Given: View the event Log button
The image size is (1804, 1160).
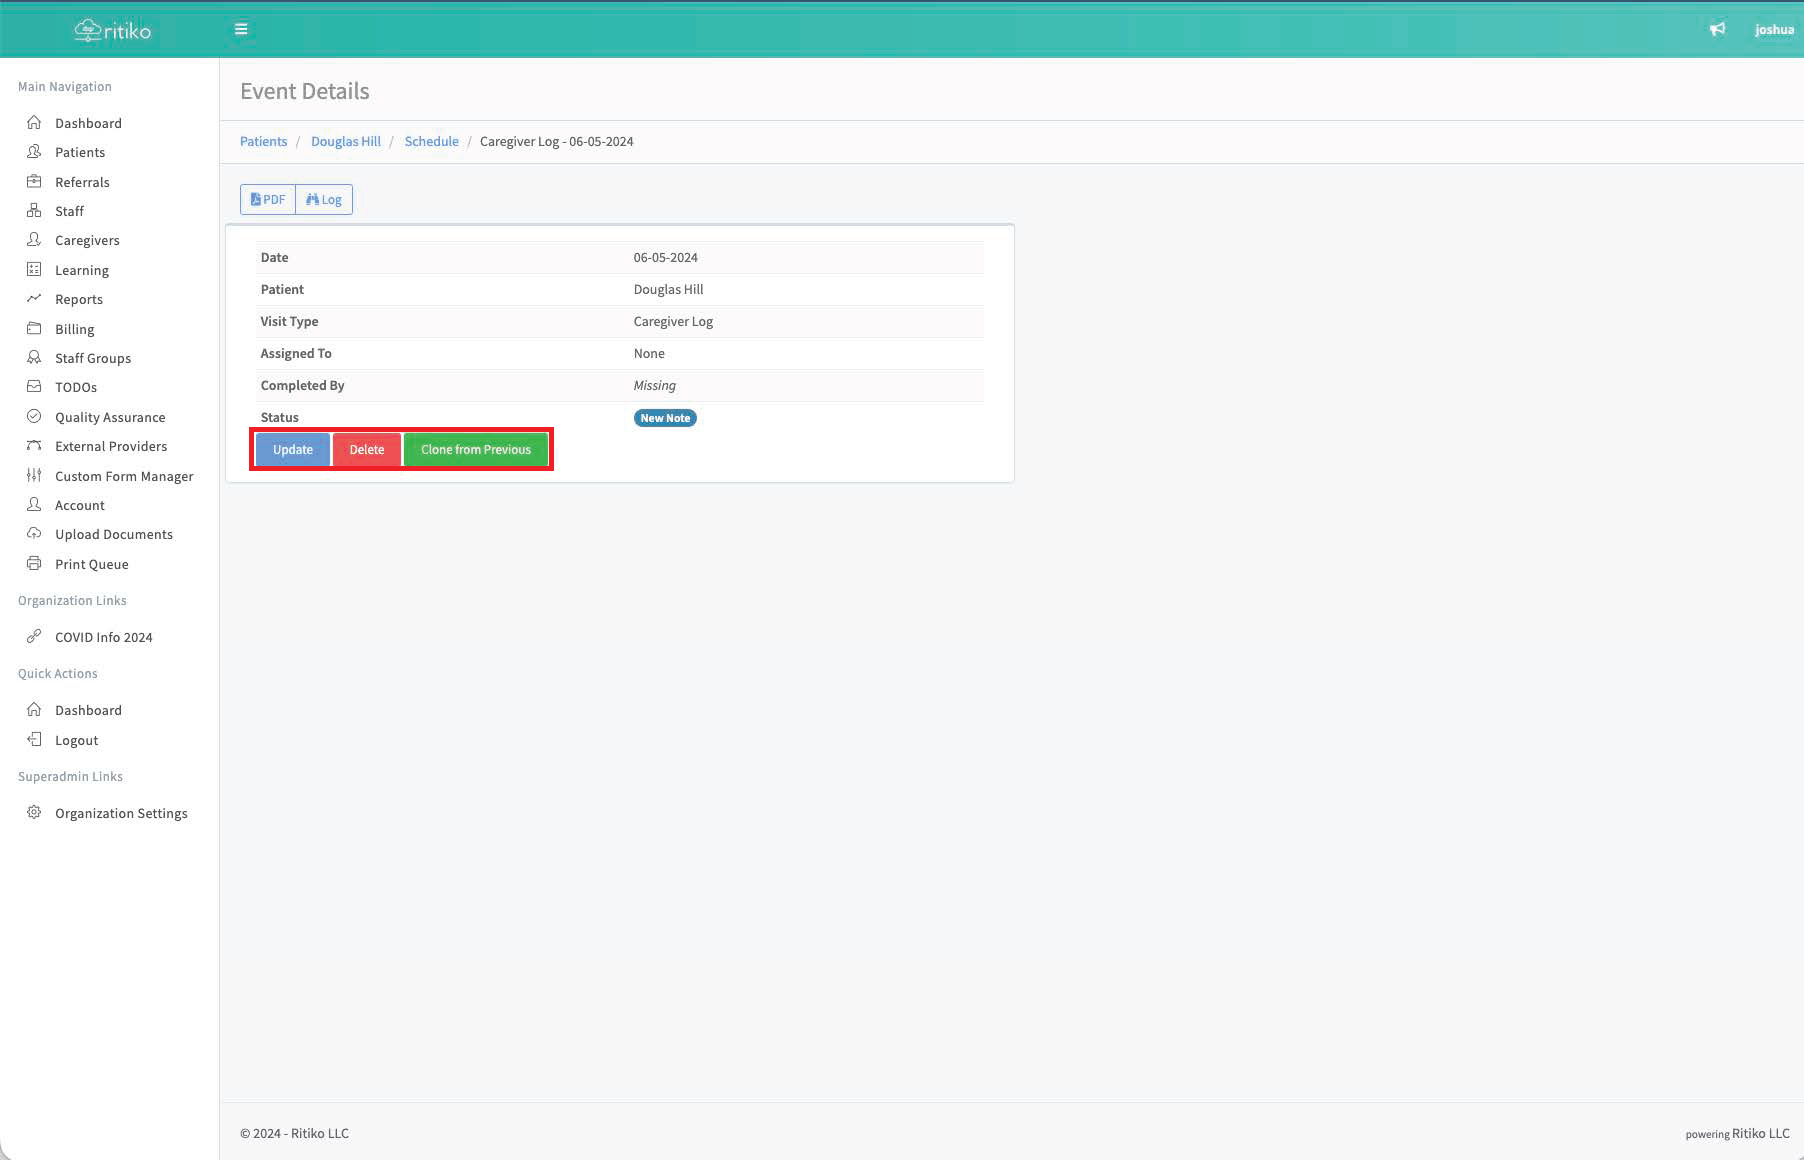Looking at the screenshot, I should coord(324,199).
